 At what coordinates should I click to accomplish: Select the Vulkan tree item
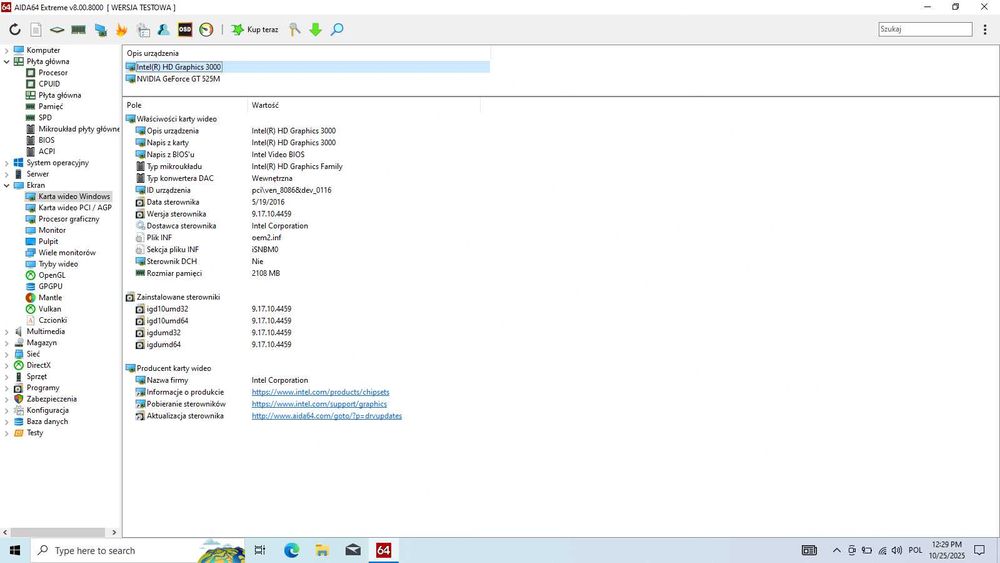pos(50,309)
